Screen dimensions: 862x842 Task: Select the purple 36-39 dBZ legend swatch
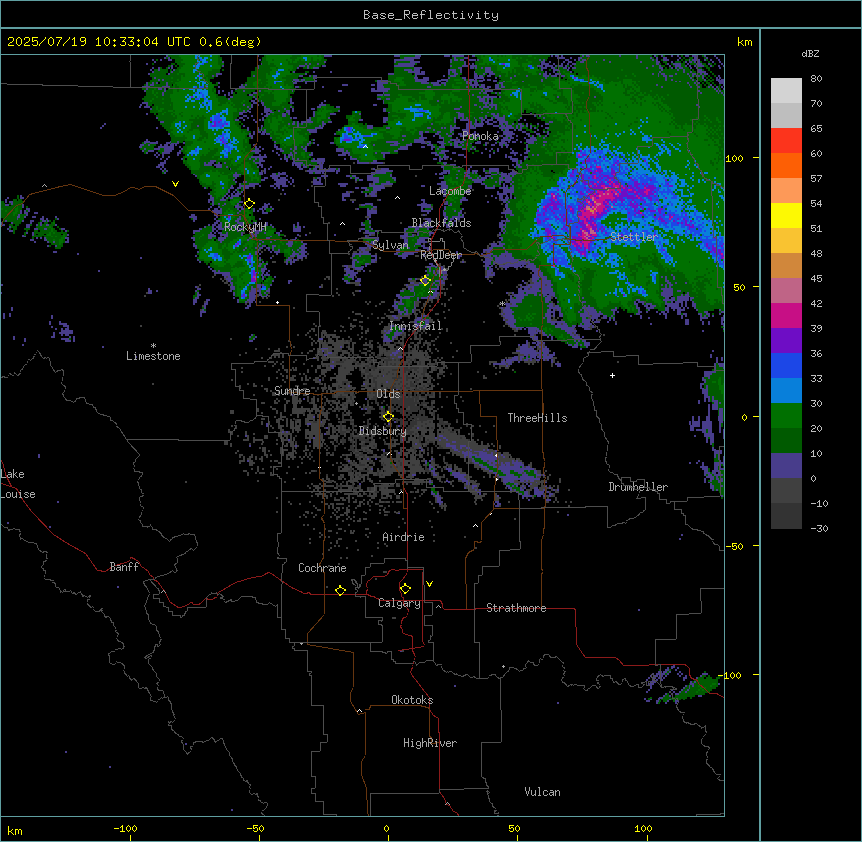(786, 341)
